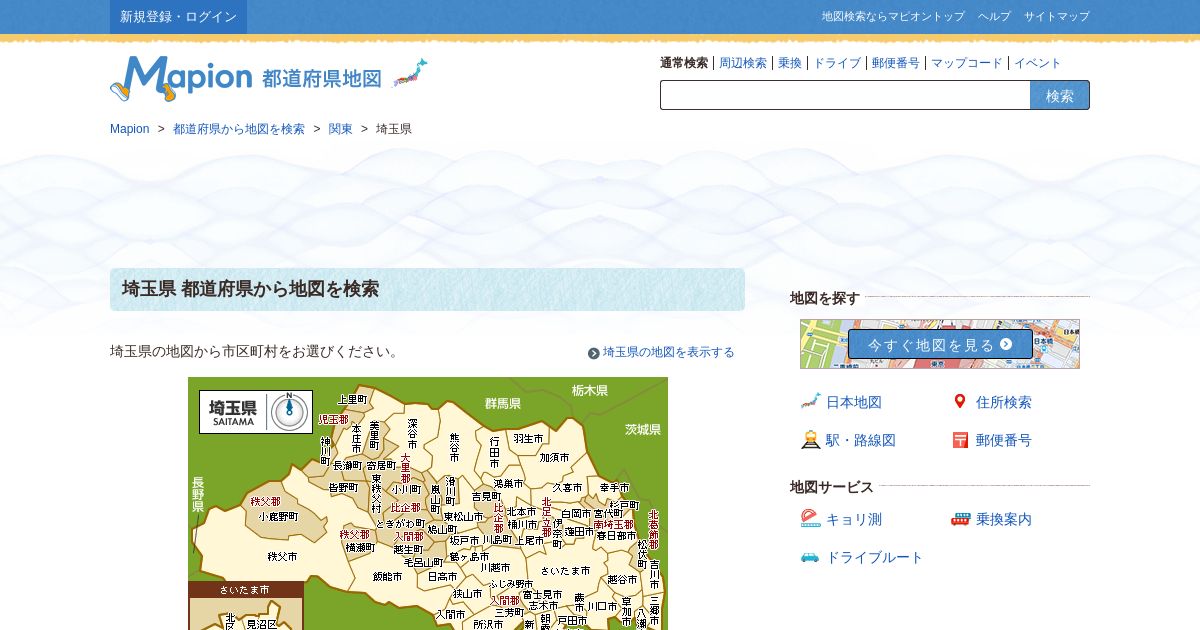Open 埼玉県の地図を表示する link
This screenshot has height=630, width=1200.
pos(668,352)
